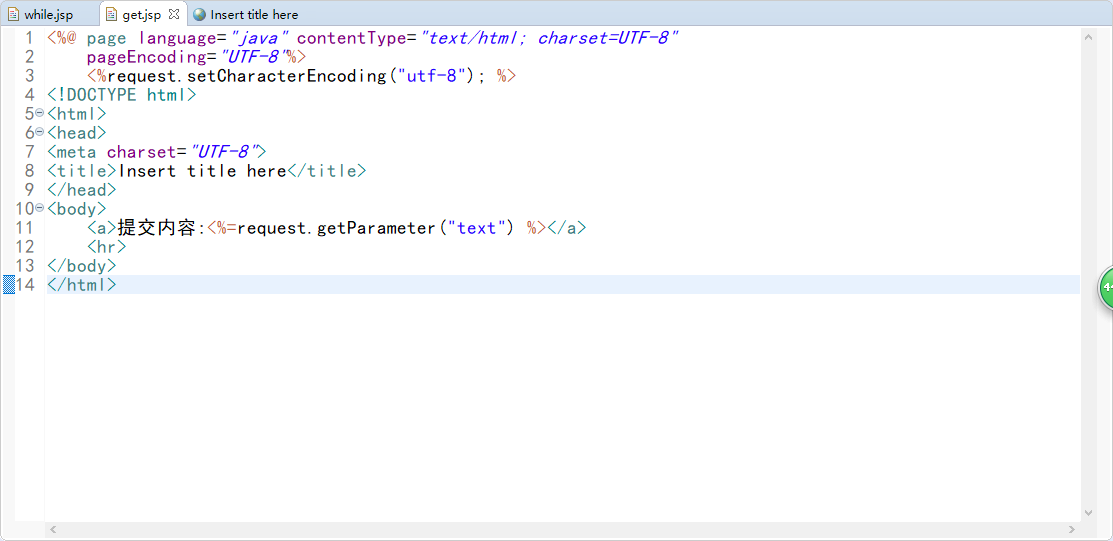Viewport: 1113px width, 541px height.
Task: Close the get.jsp tab with its X
Action: click(x=174, y=13)
